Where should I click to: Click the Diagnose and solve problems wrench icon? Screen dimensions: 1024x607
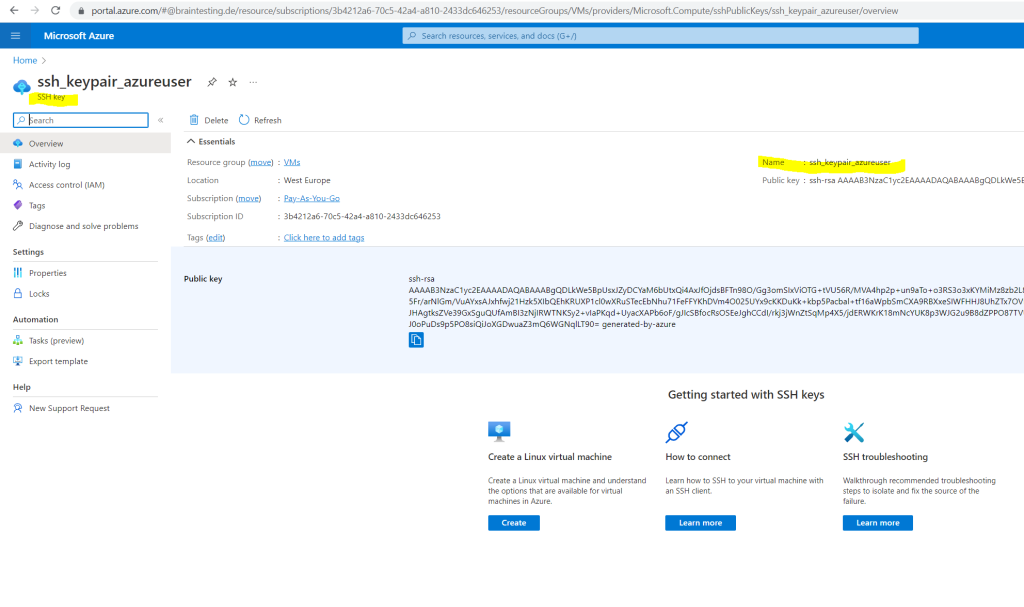pyautogui.click(x=18, y=226)
